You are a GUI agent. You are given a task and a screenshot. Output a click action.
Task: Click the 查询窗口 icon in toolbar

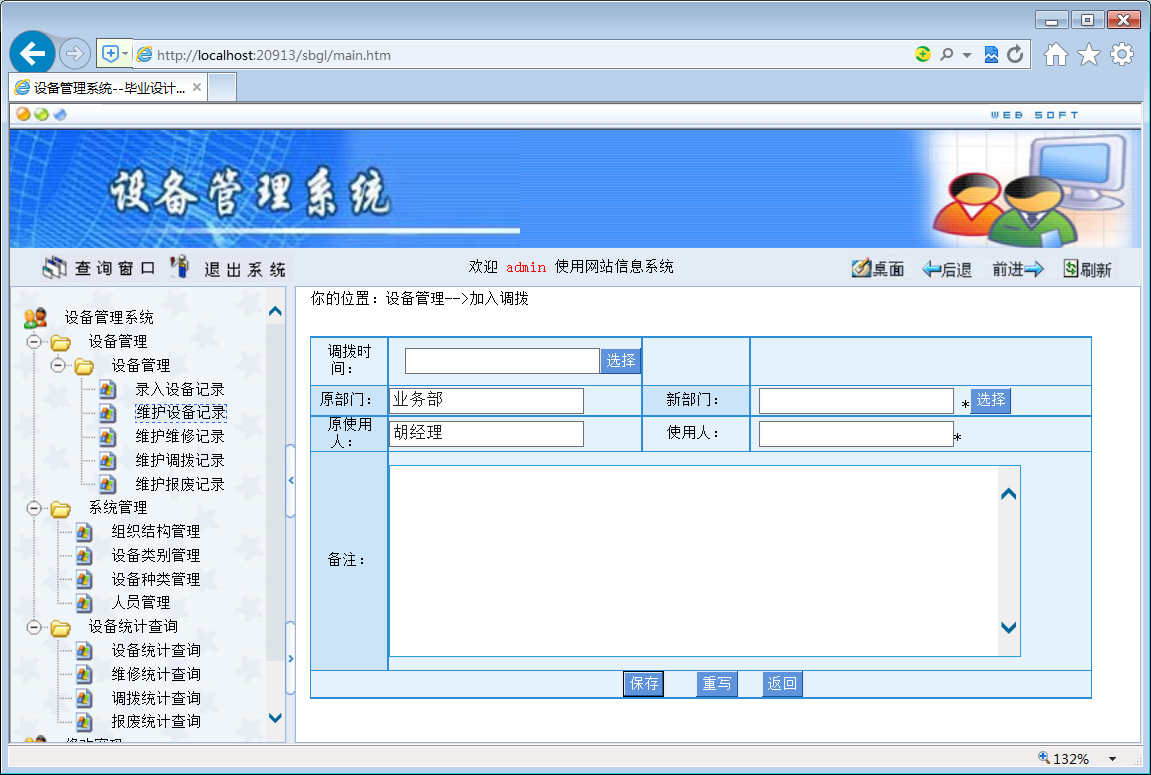[54, 268]
